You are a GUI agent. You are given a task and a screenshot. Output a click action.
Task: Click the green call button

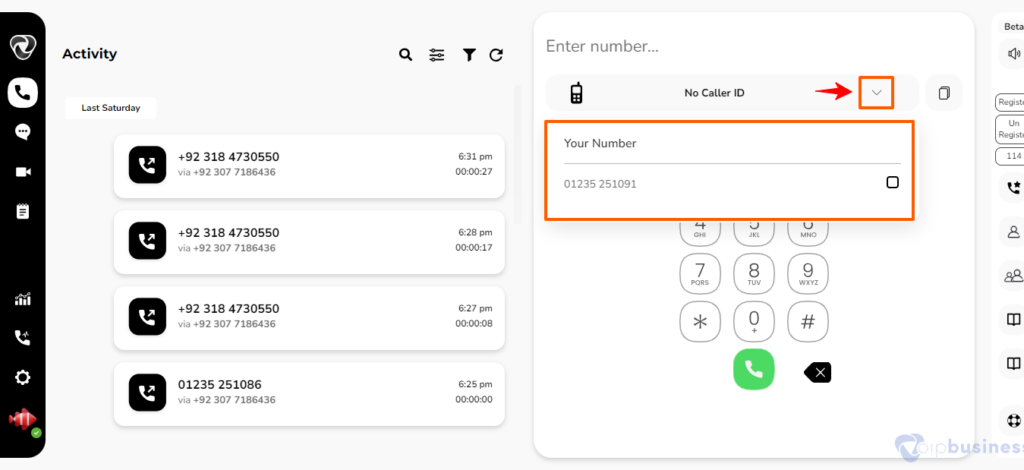click(x=754, y=369)
